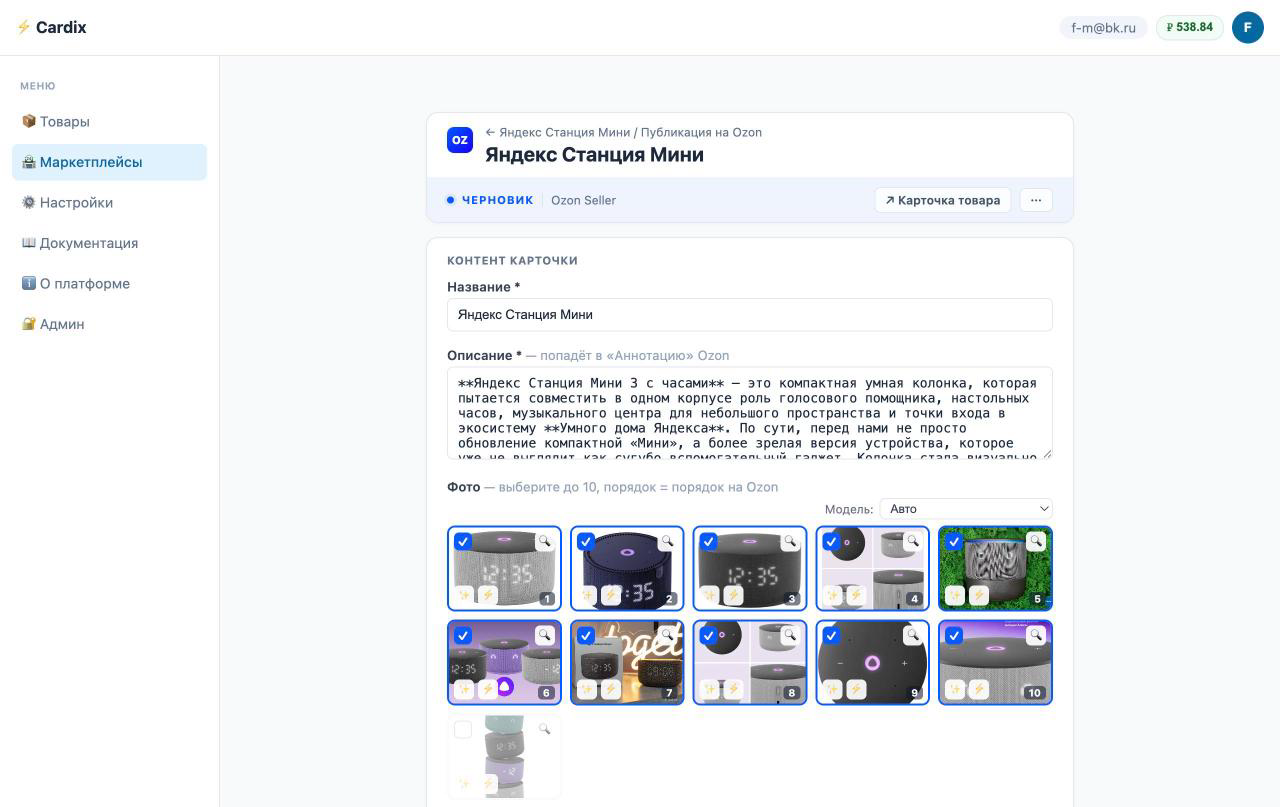This screenshot has height=807, width=1280.
Task: Open Документация in the sidebar
Action: pos(110,243)
